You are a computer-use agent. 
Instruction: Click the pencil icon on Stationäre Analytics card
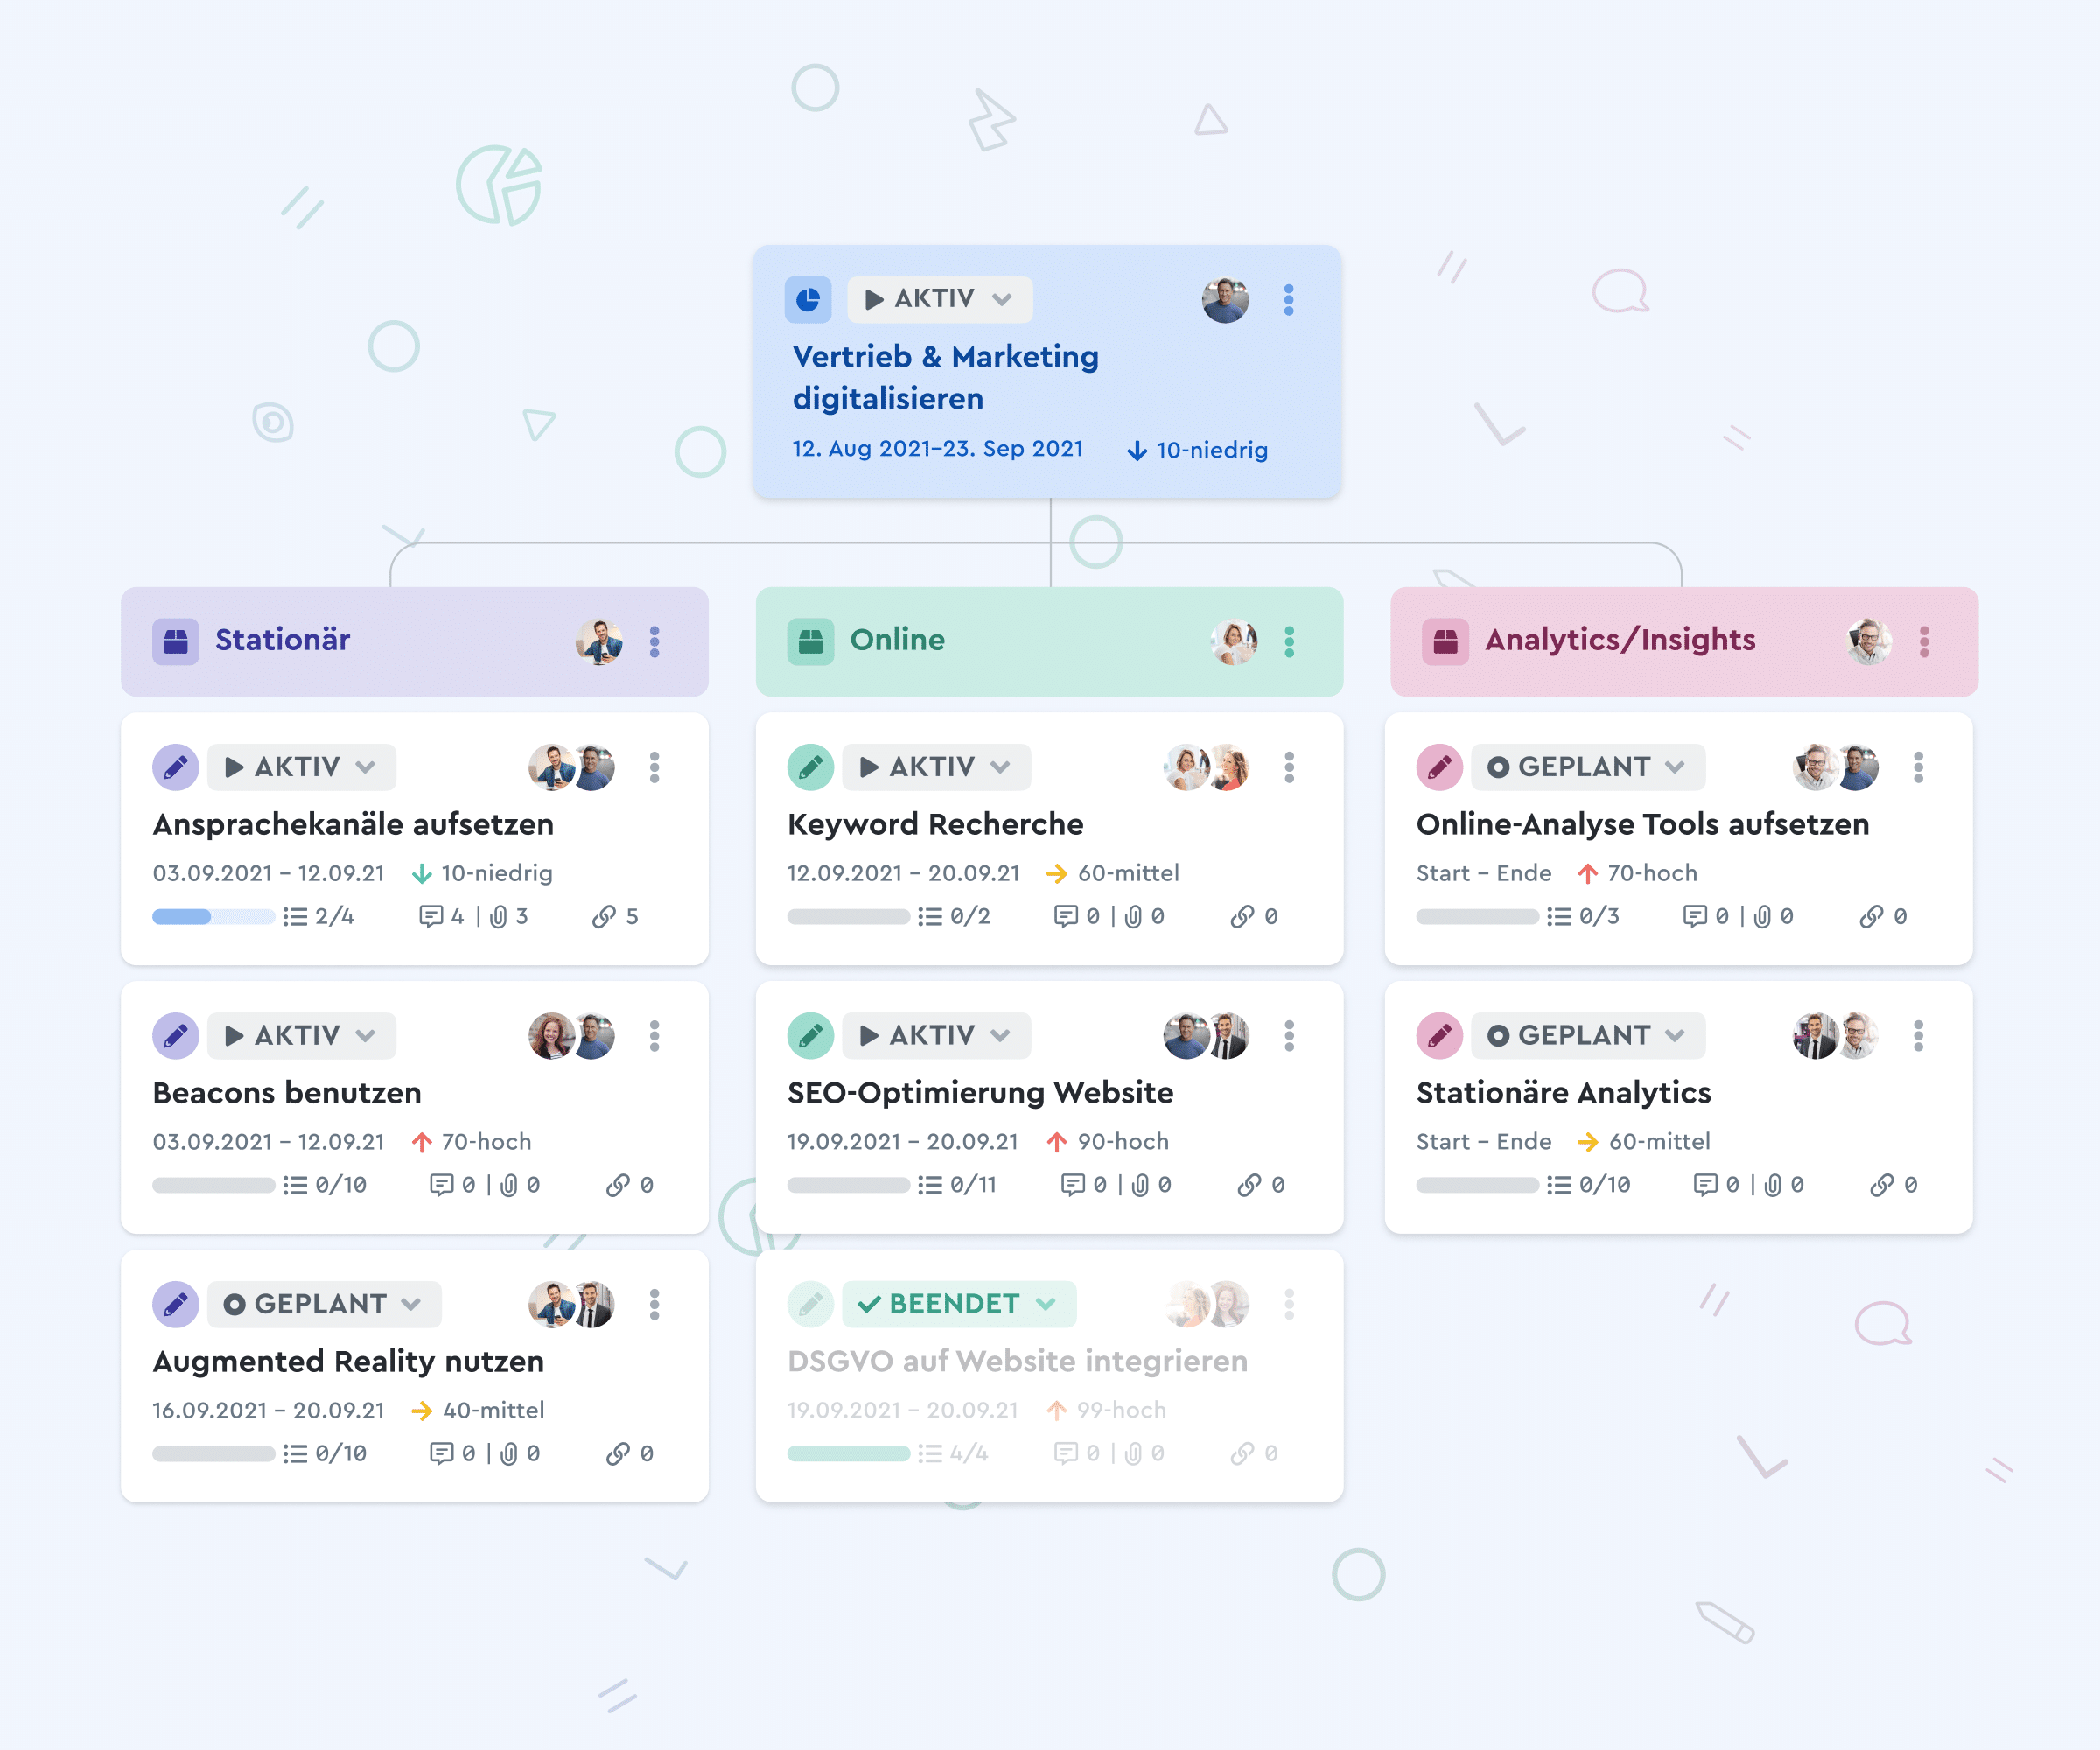coord(1439,1035)
